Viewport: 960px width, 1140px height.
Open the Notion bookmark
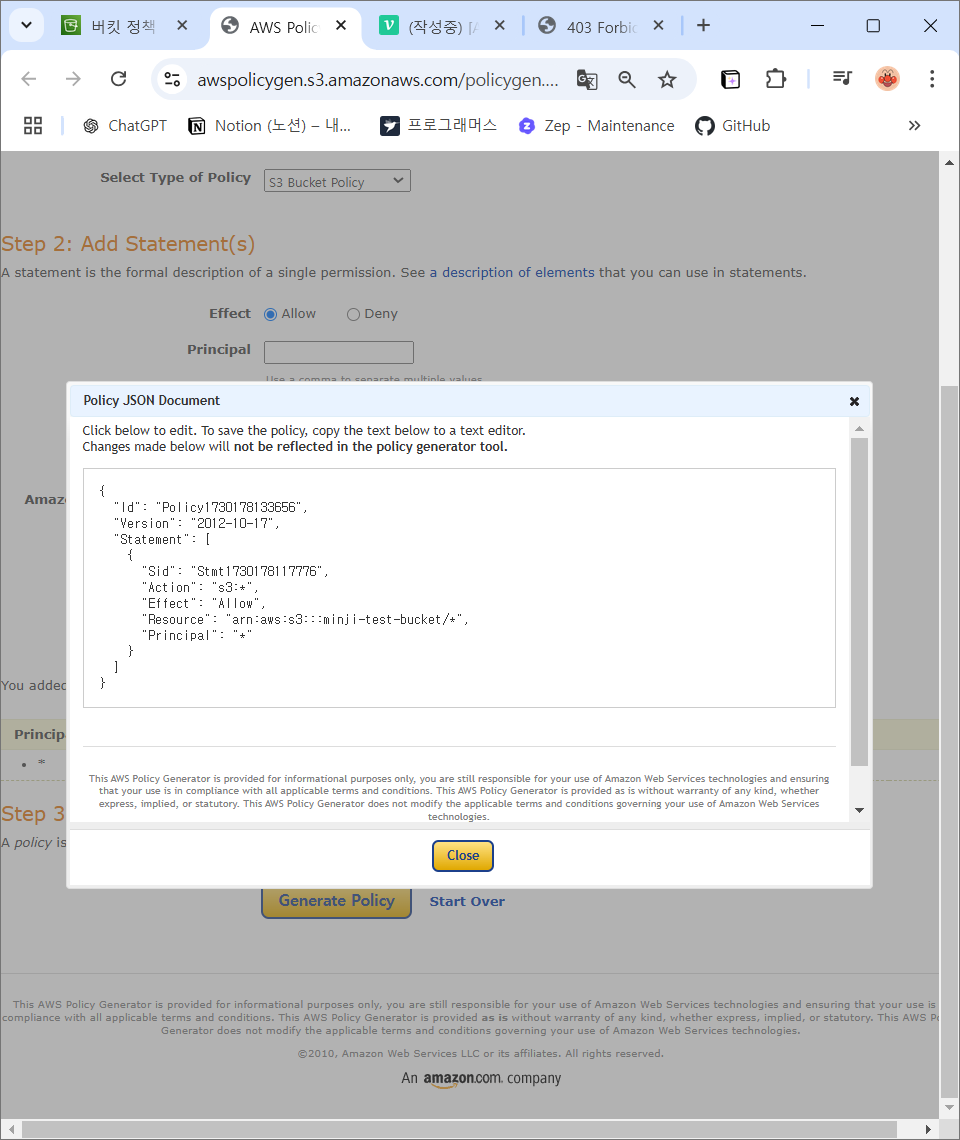[x=269, y=126]
